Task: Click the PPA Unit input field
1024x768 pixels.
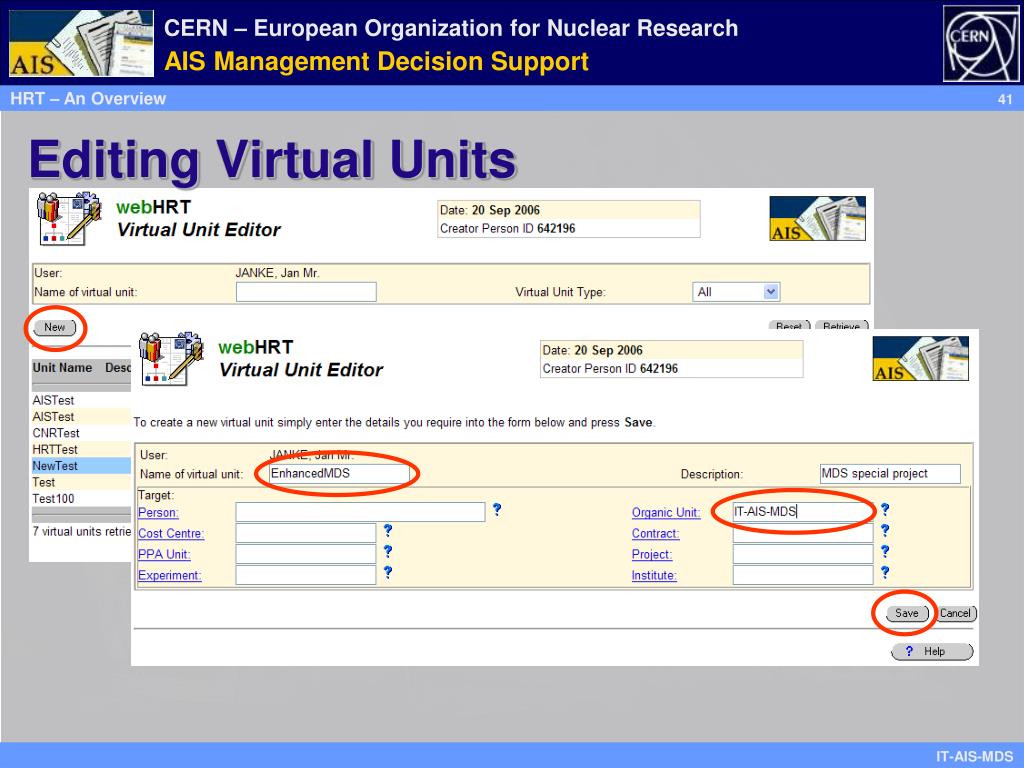Action: click(x=306, y=554)
